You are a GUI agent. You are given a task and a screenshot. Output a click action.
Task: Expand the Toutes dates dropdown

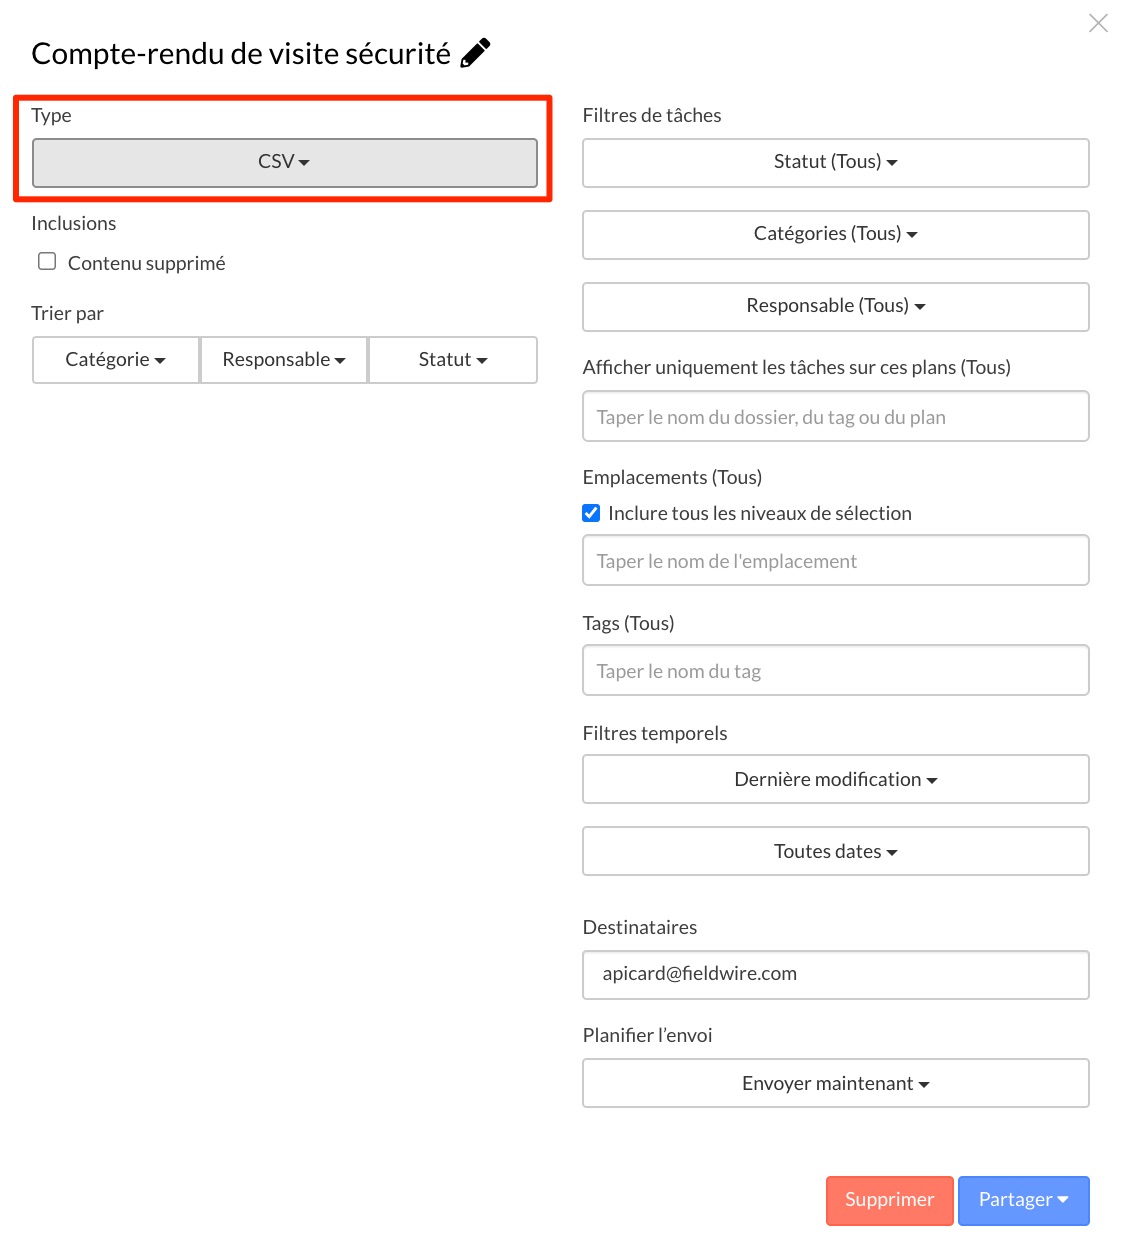coord(835,852)
